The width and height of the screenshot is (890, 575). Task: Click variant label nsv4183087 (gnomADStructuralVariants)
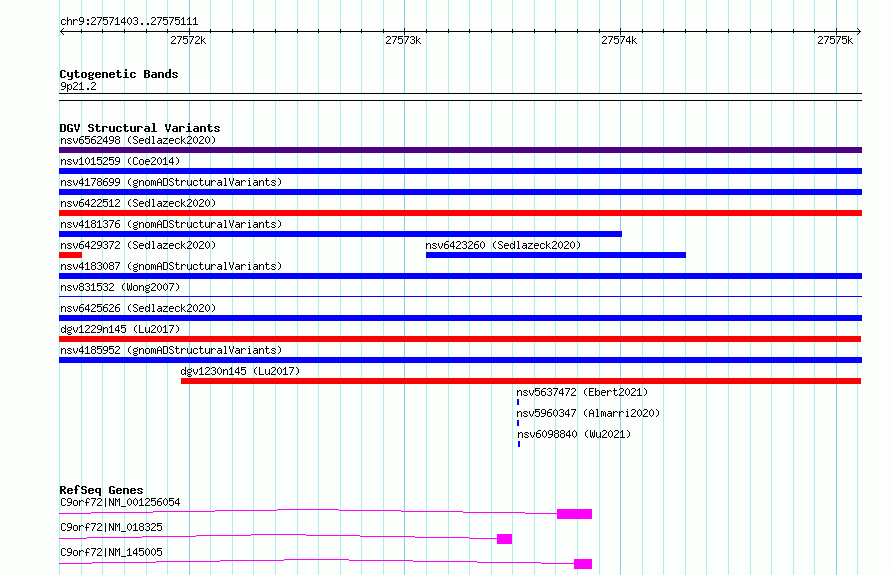(x=171, y=266)
